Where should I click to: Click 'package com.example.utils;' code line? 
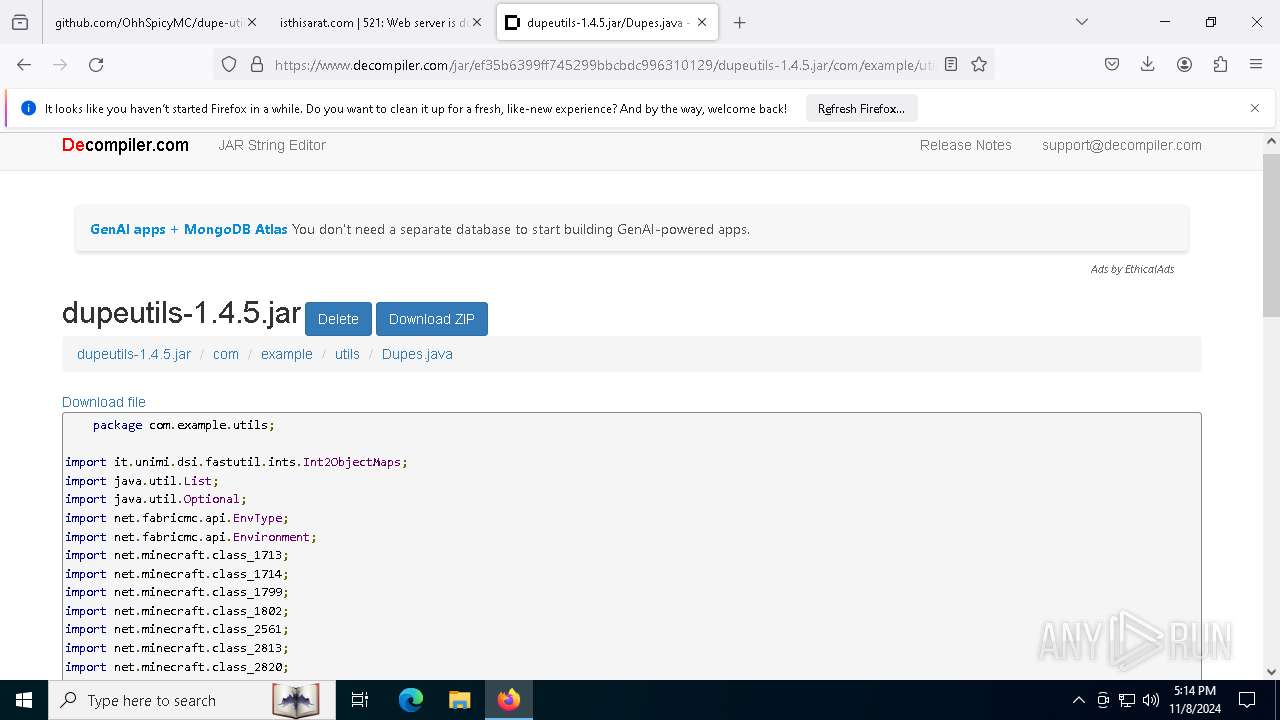[184, 425]
